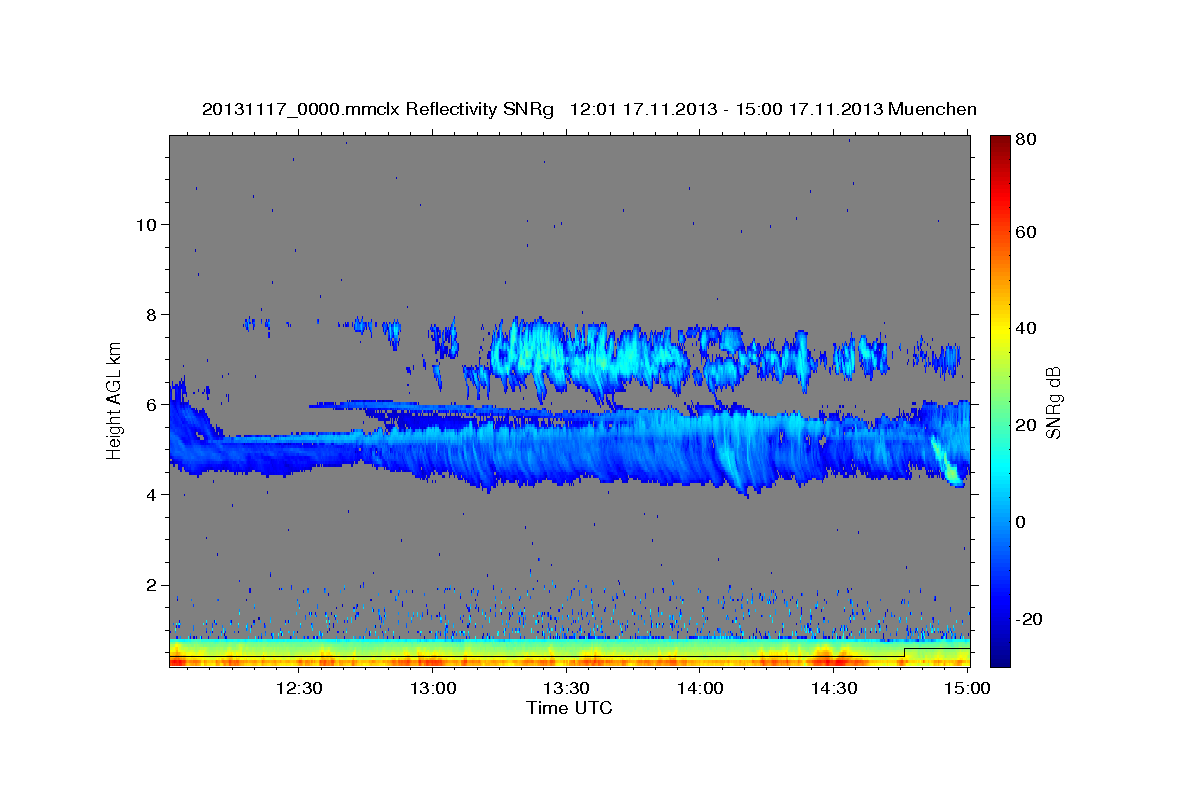This screenshot has width=1200, height=800.
Task: Click the 'SNRg dB' colorbar label
Action: pos(1053,403)
